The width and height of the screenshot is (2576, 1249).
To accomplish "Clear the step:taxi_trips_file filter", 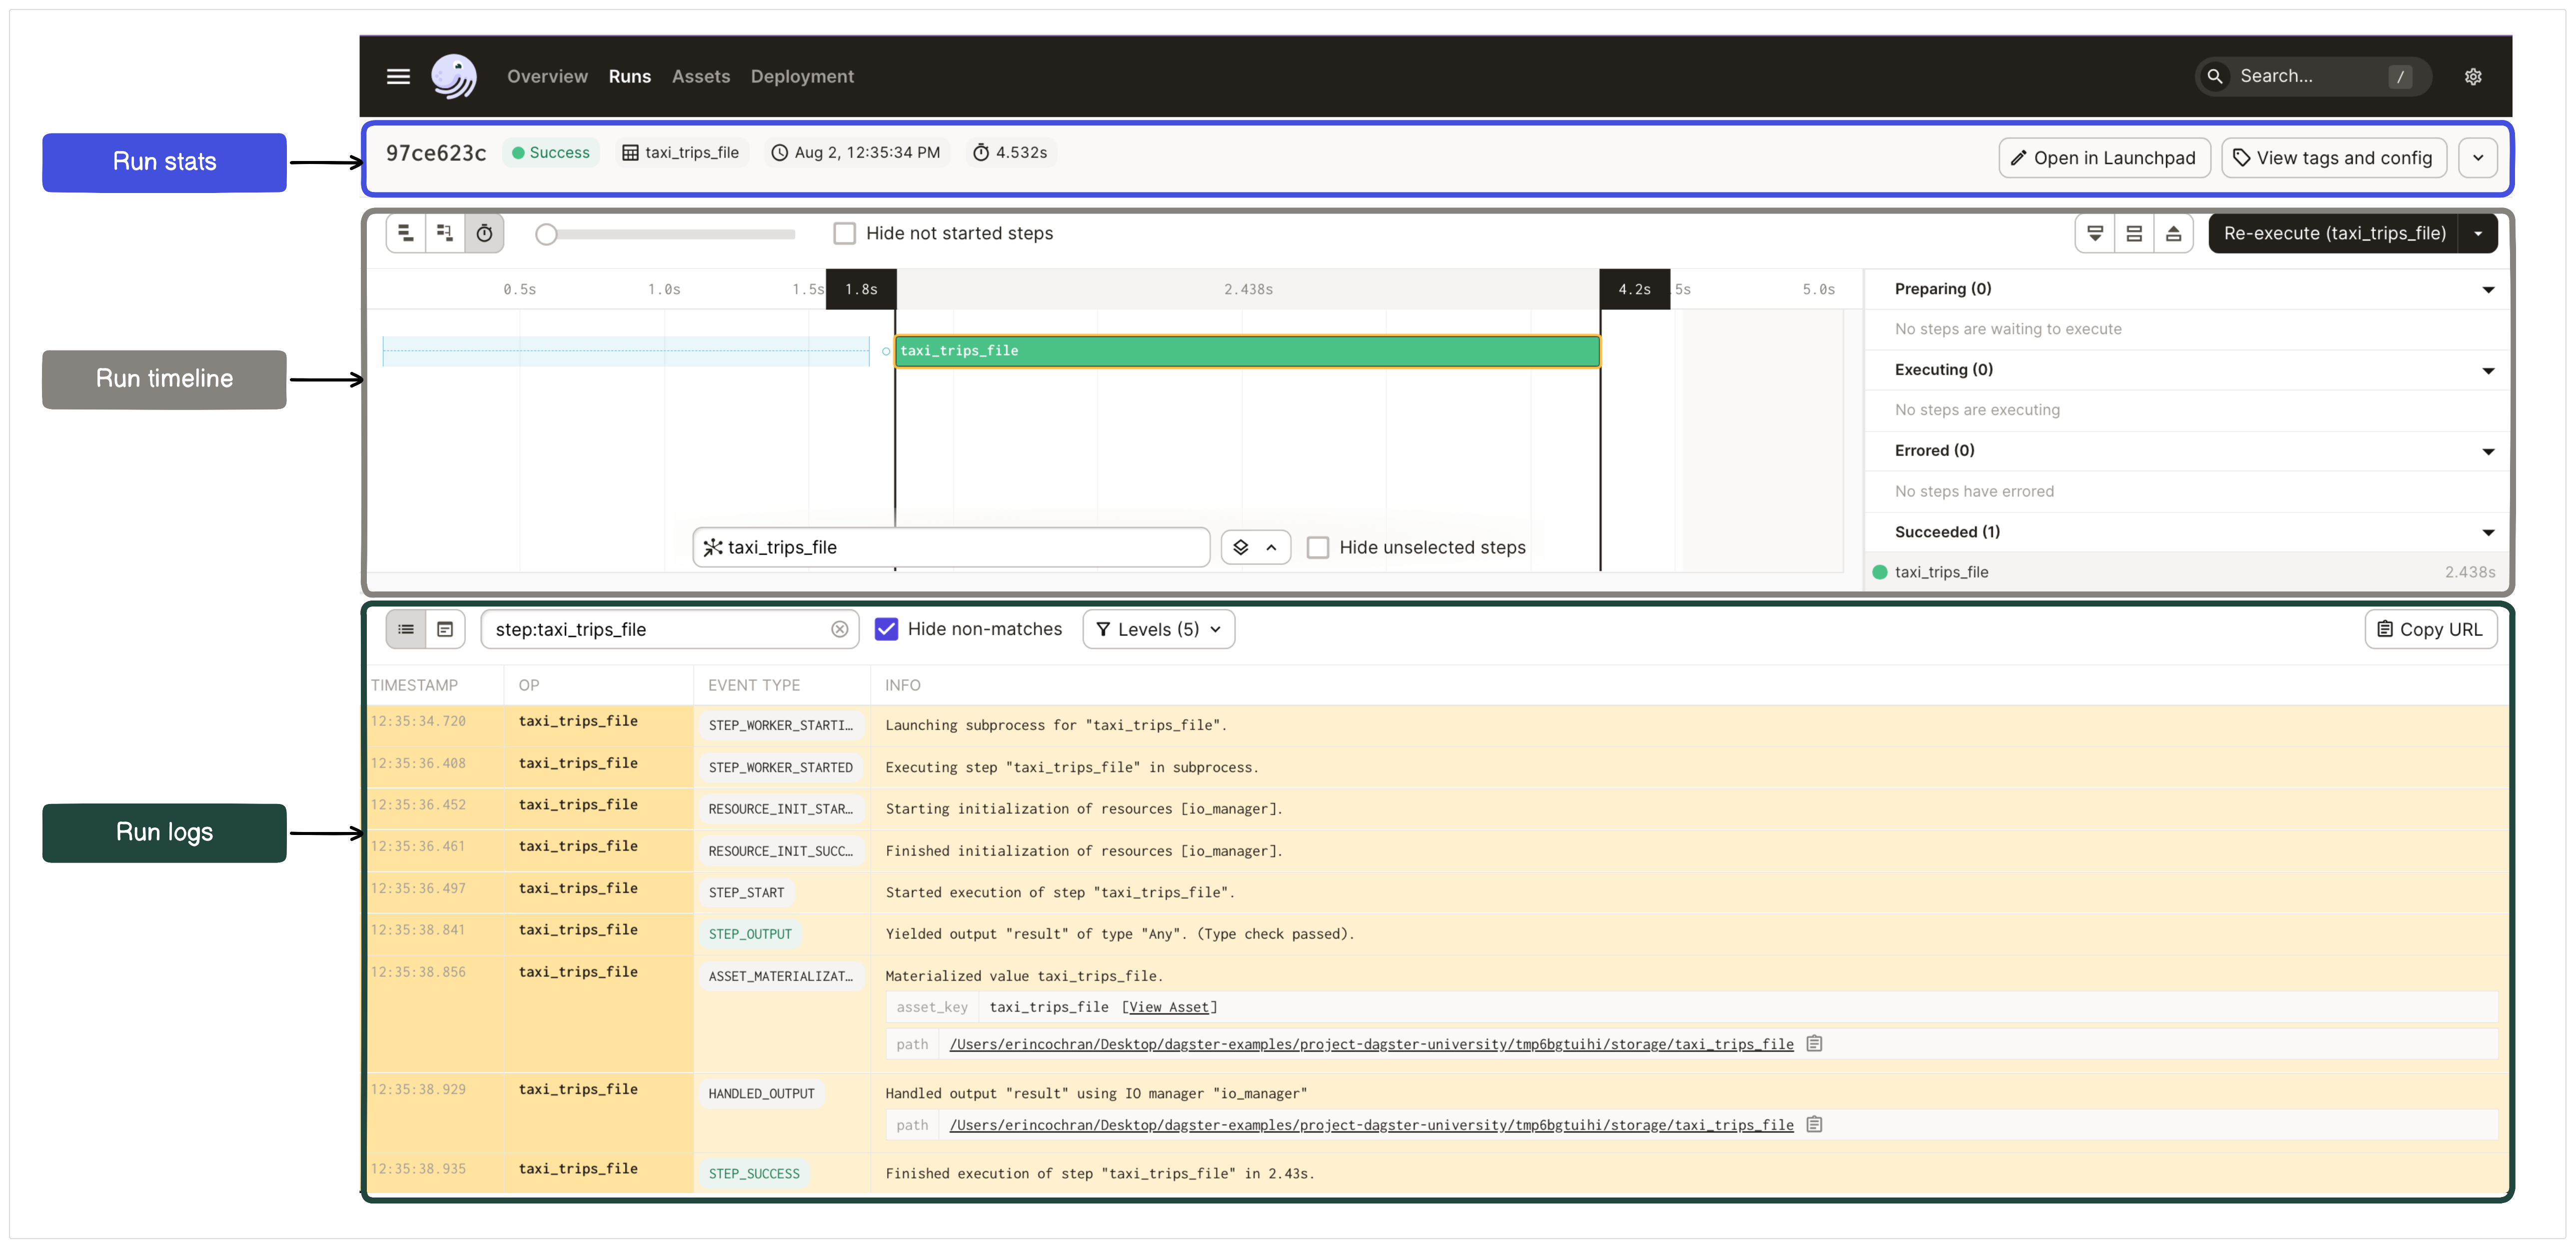I will click(839, 629).
